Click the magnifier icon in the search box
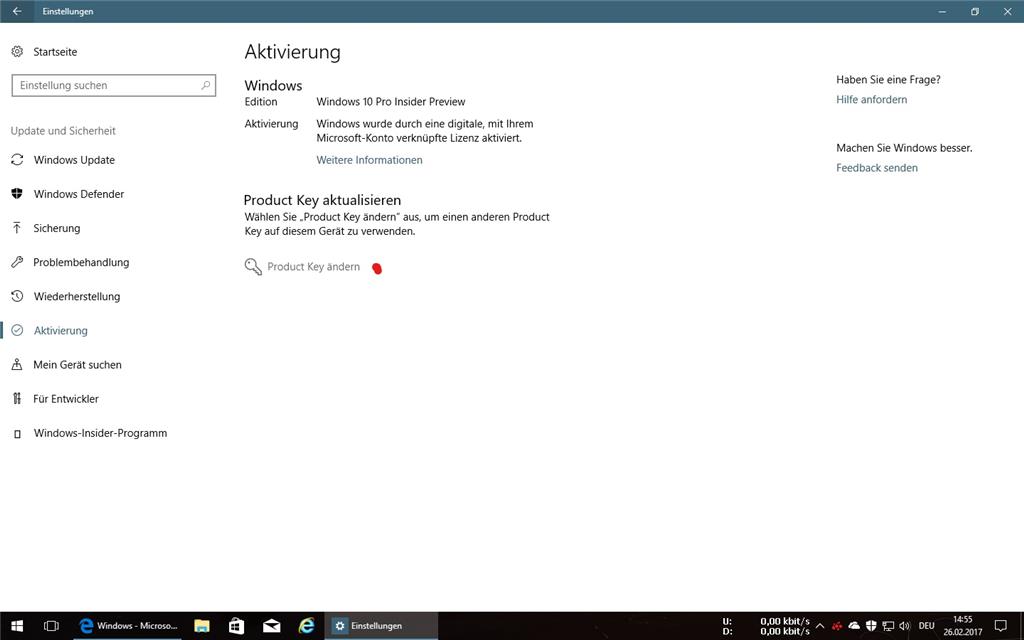 206,85
